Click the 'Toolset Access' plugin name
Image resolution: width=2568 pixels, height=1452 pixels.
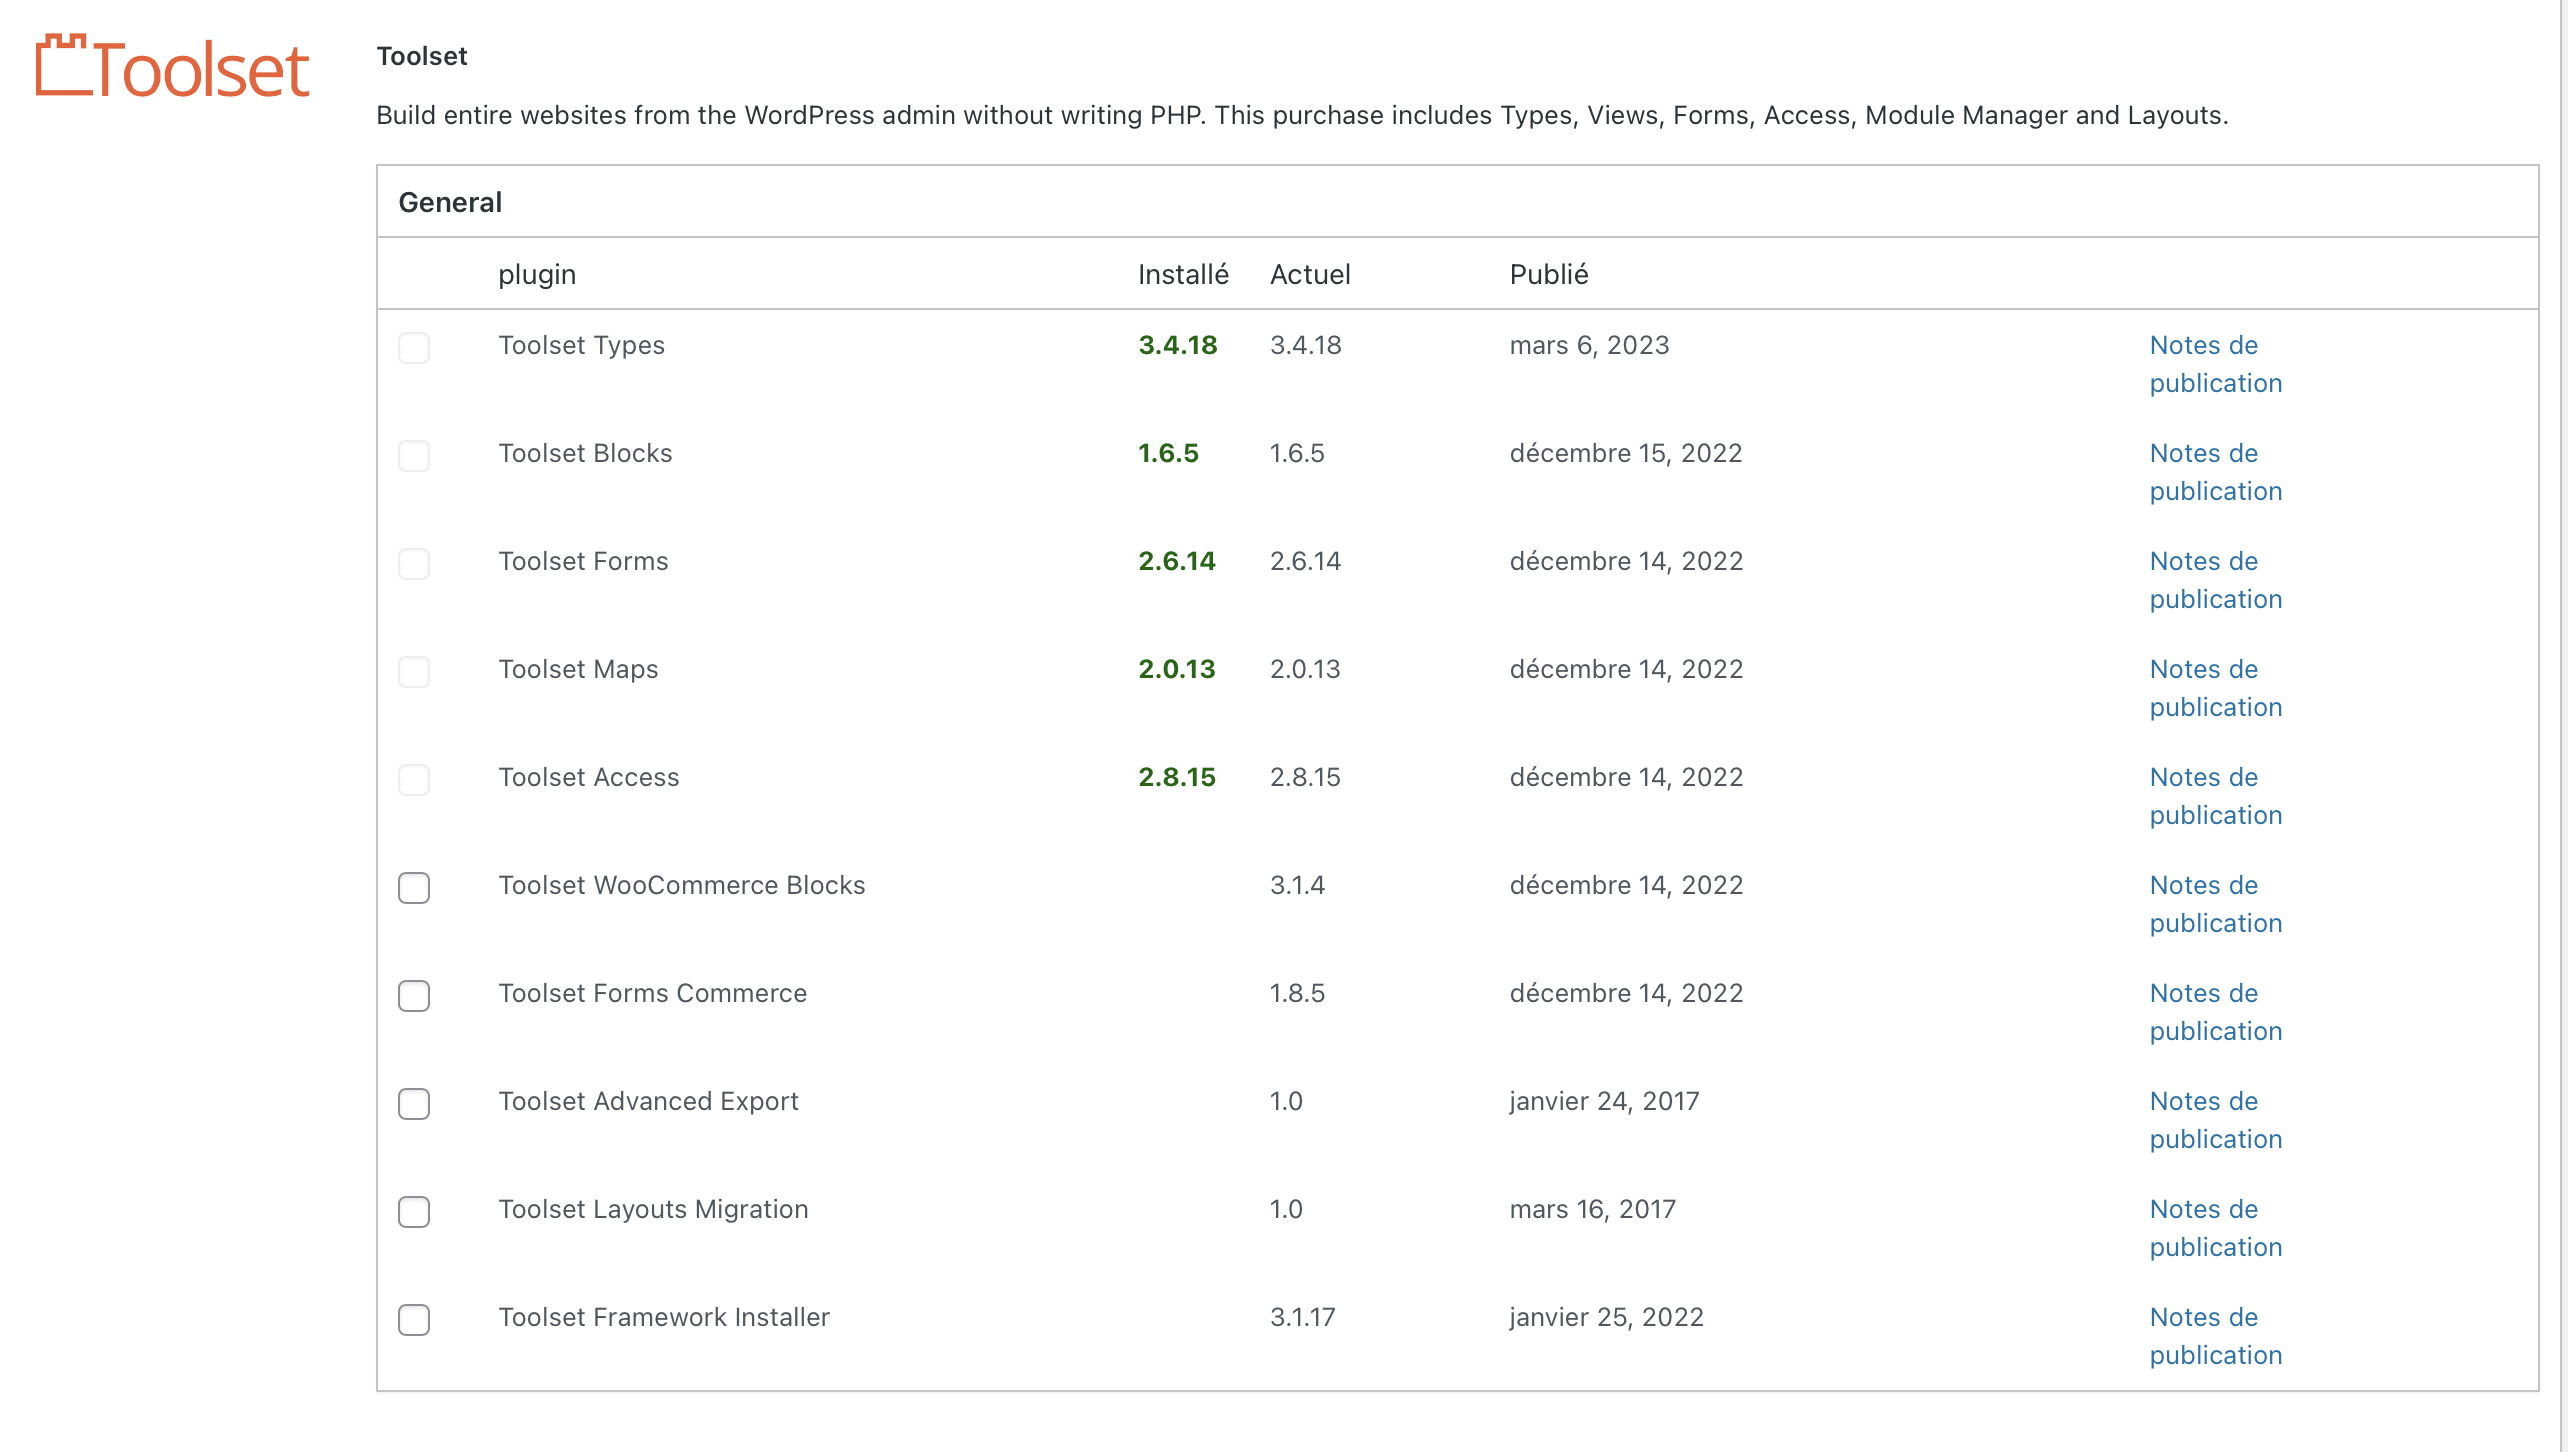pos(589,777)
